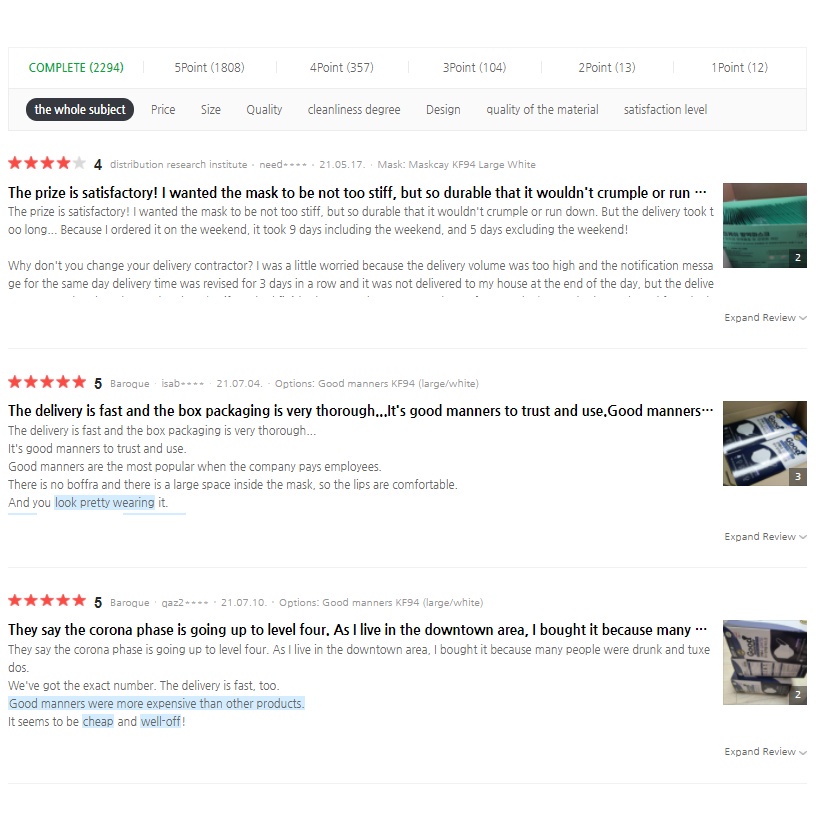Open qaz2**** review photo thumbnail
The height and width of the screenshot is (829, 829).
pos(764,662)
